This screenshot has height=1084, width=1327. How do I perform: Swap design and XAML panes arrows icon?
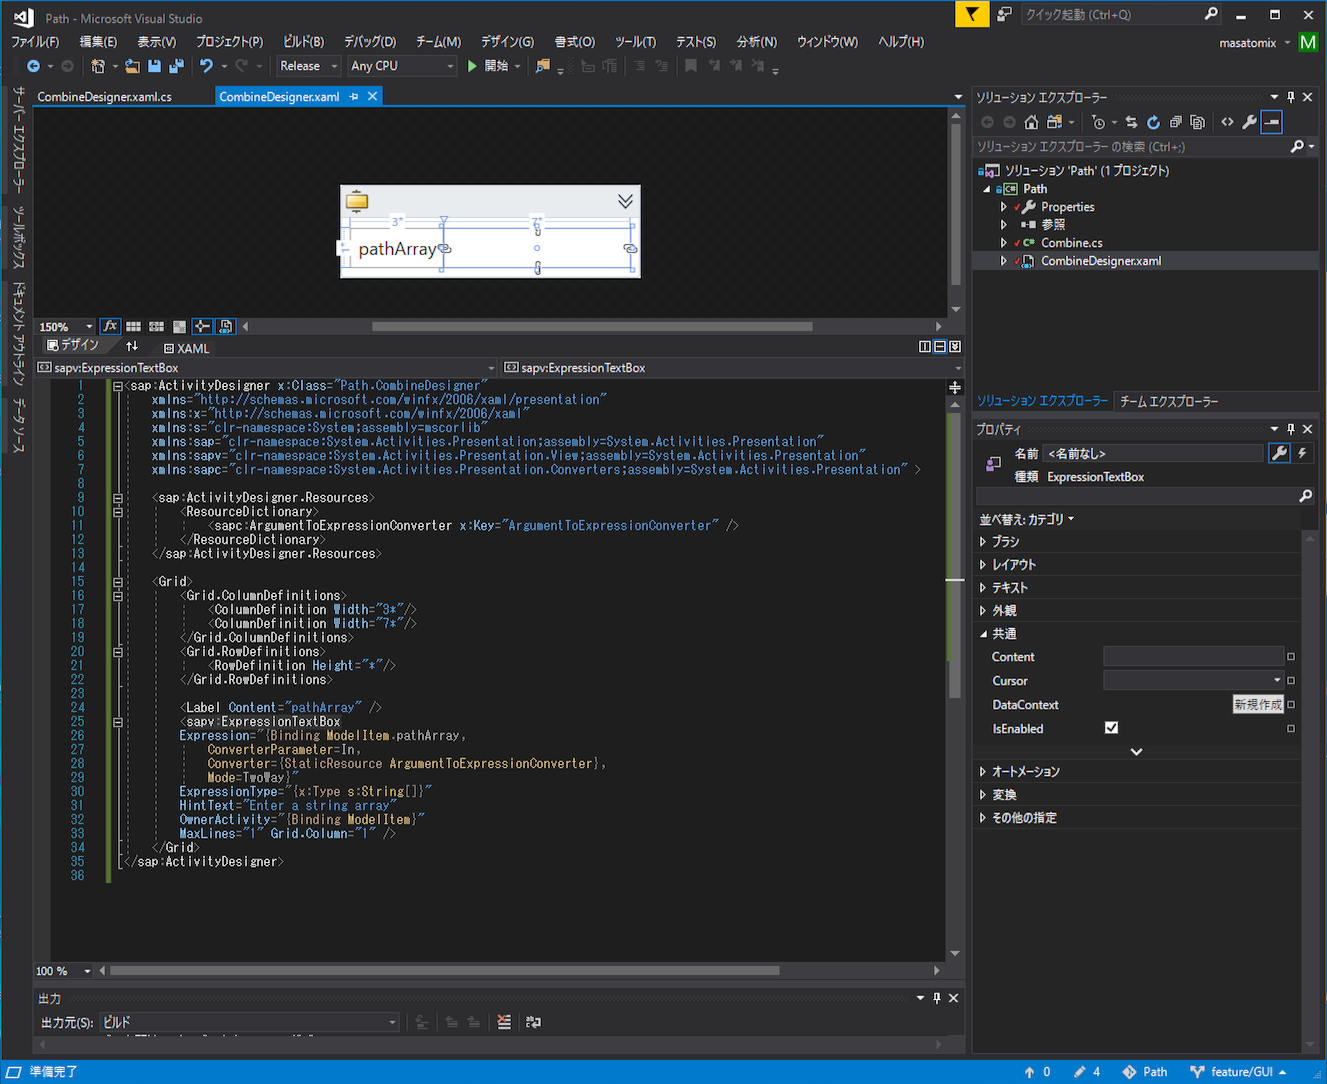pos(132,346)
